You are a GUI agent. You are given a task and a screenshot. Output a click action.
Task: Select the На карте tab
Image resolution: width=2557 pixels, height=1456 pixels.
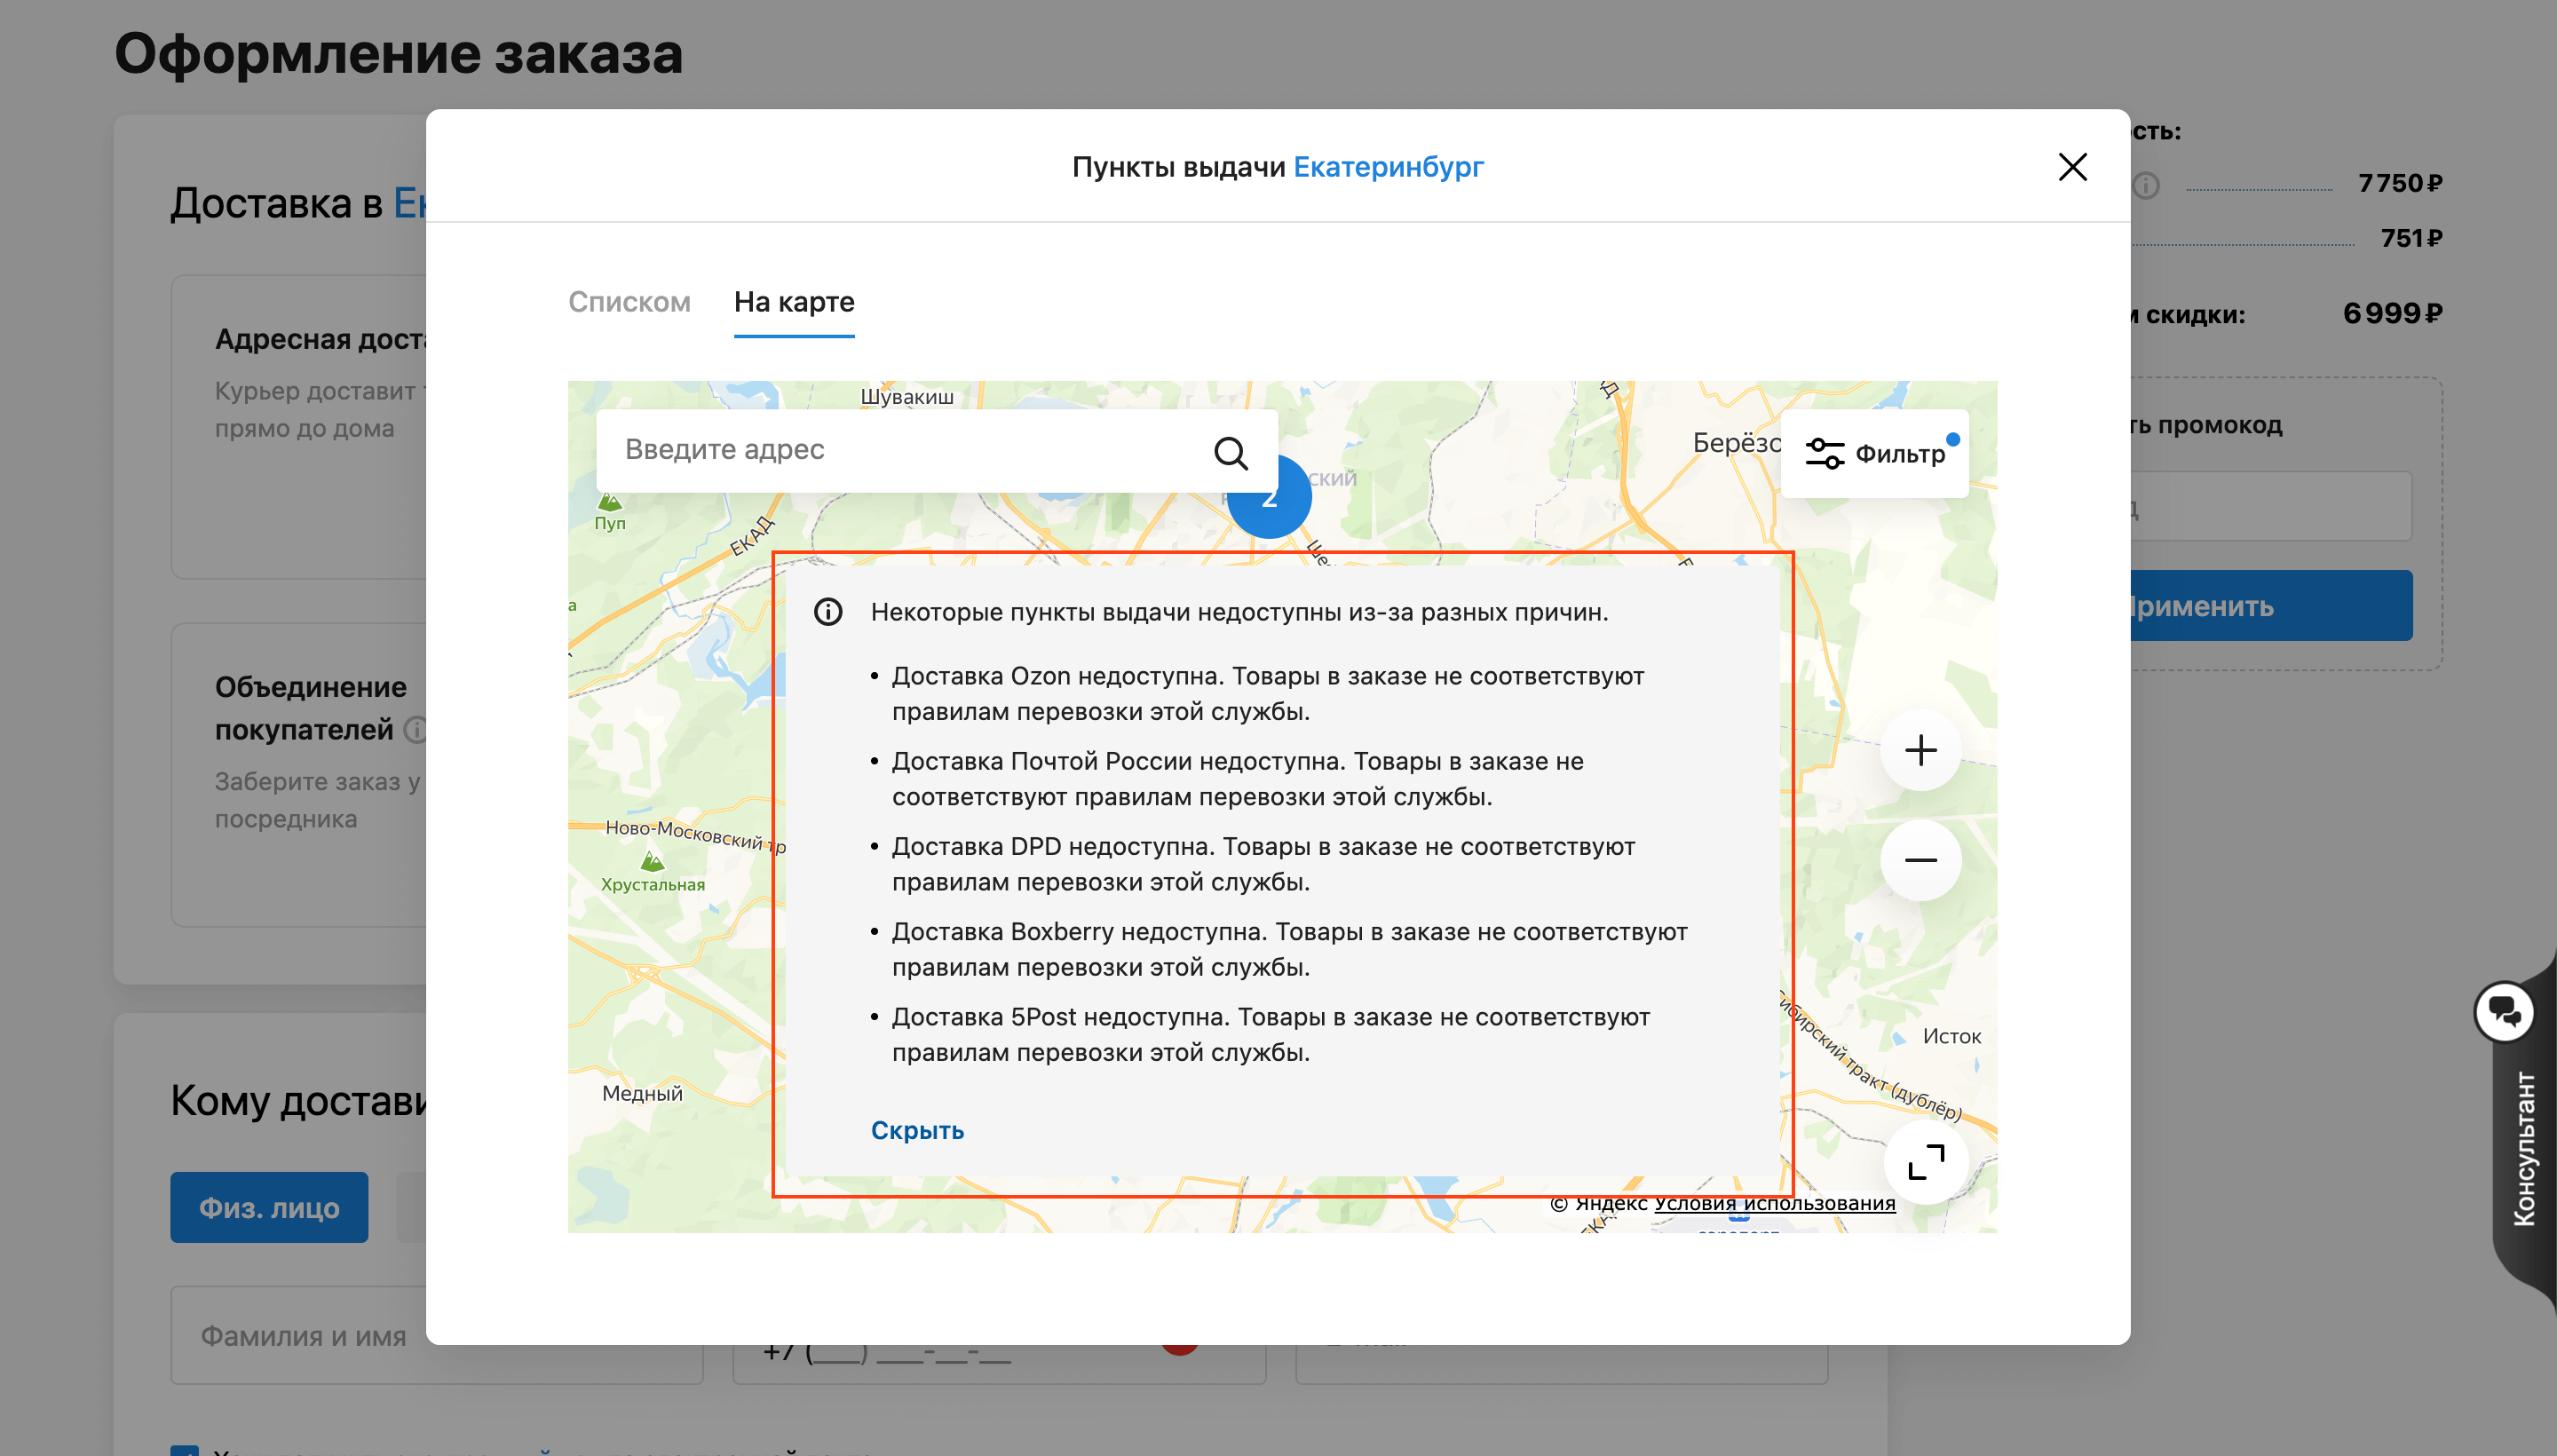pos(794,302)
